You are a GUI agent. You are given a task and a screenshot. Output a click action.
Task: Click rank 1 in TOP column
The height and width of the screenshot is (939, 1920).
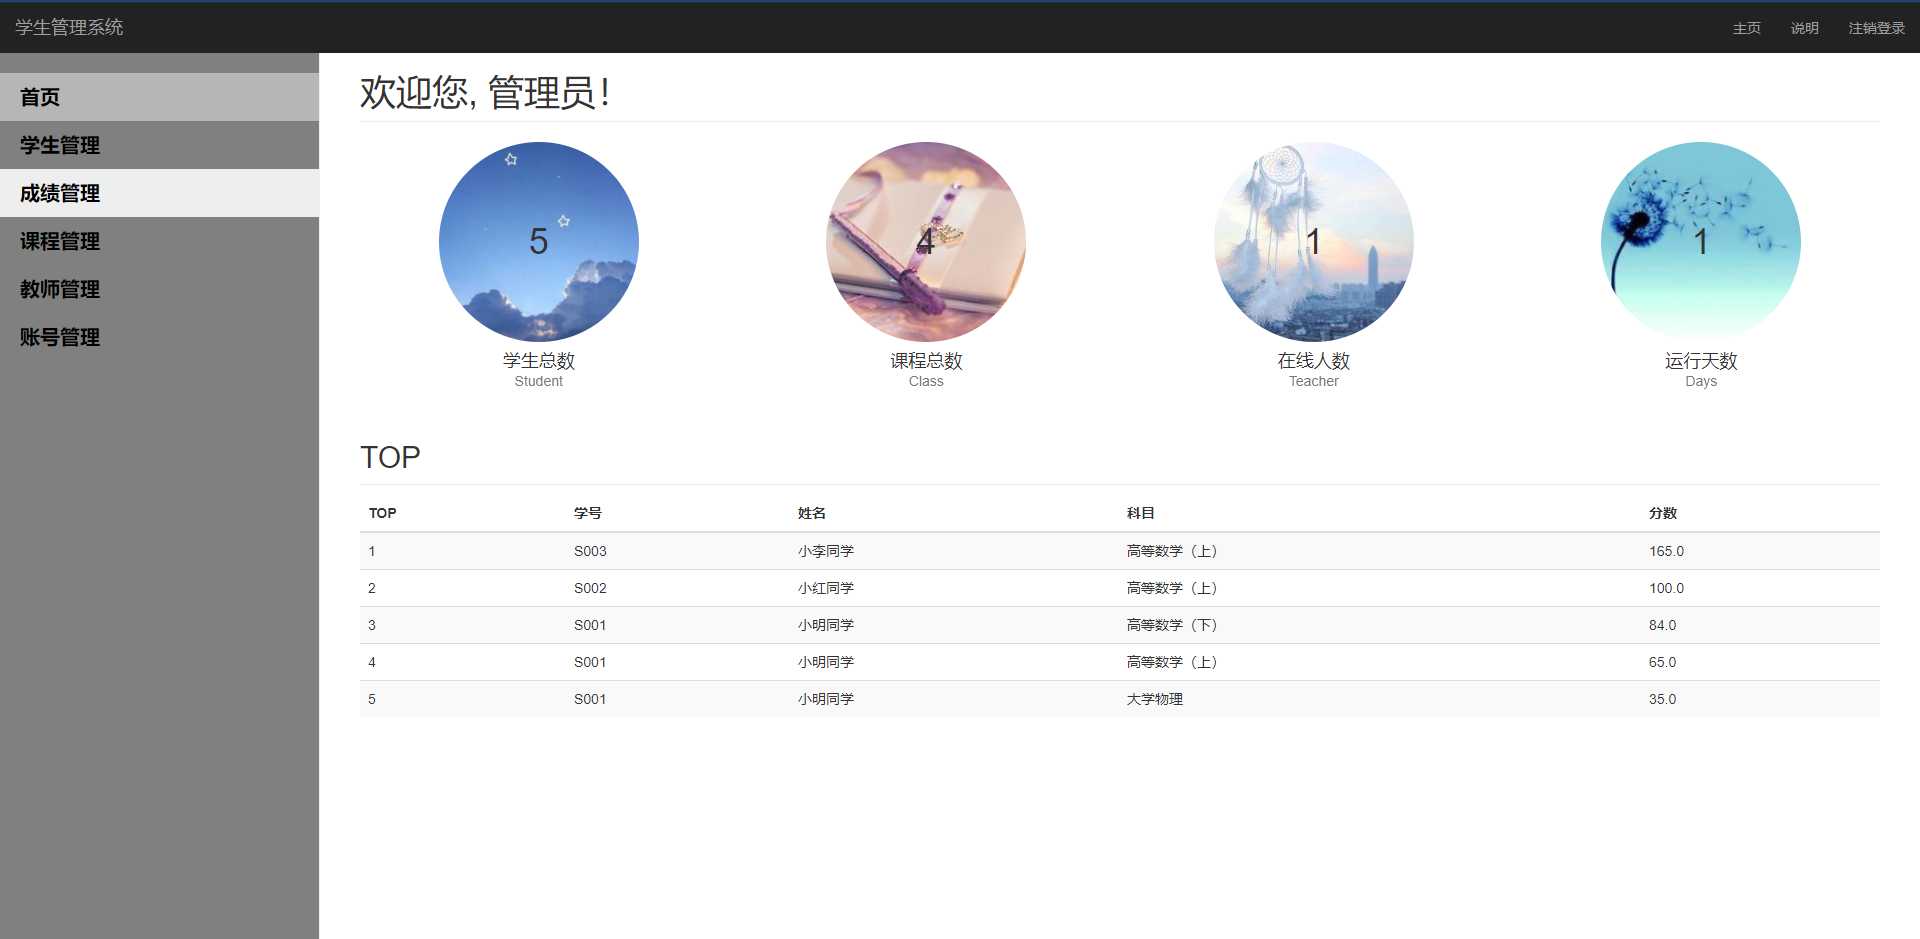(372, 551)
